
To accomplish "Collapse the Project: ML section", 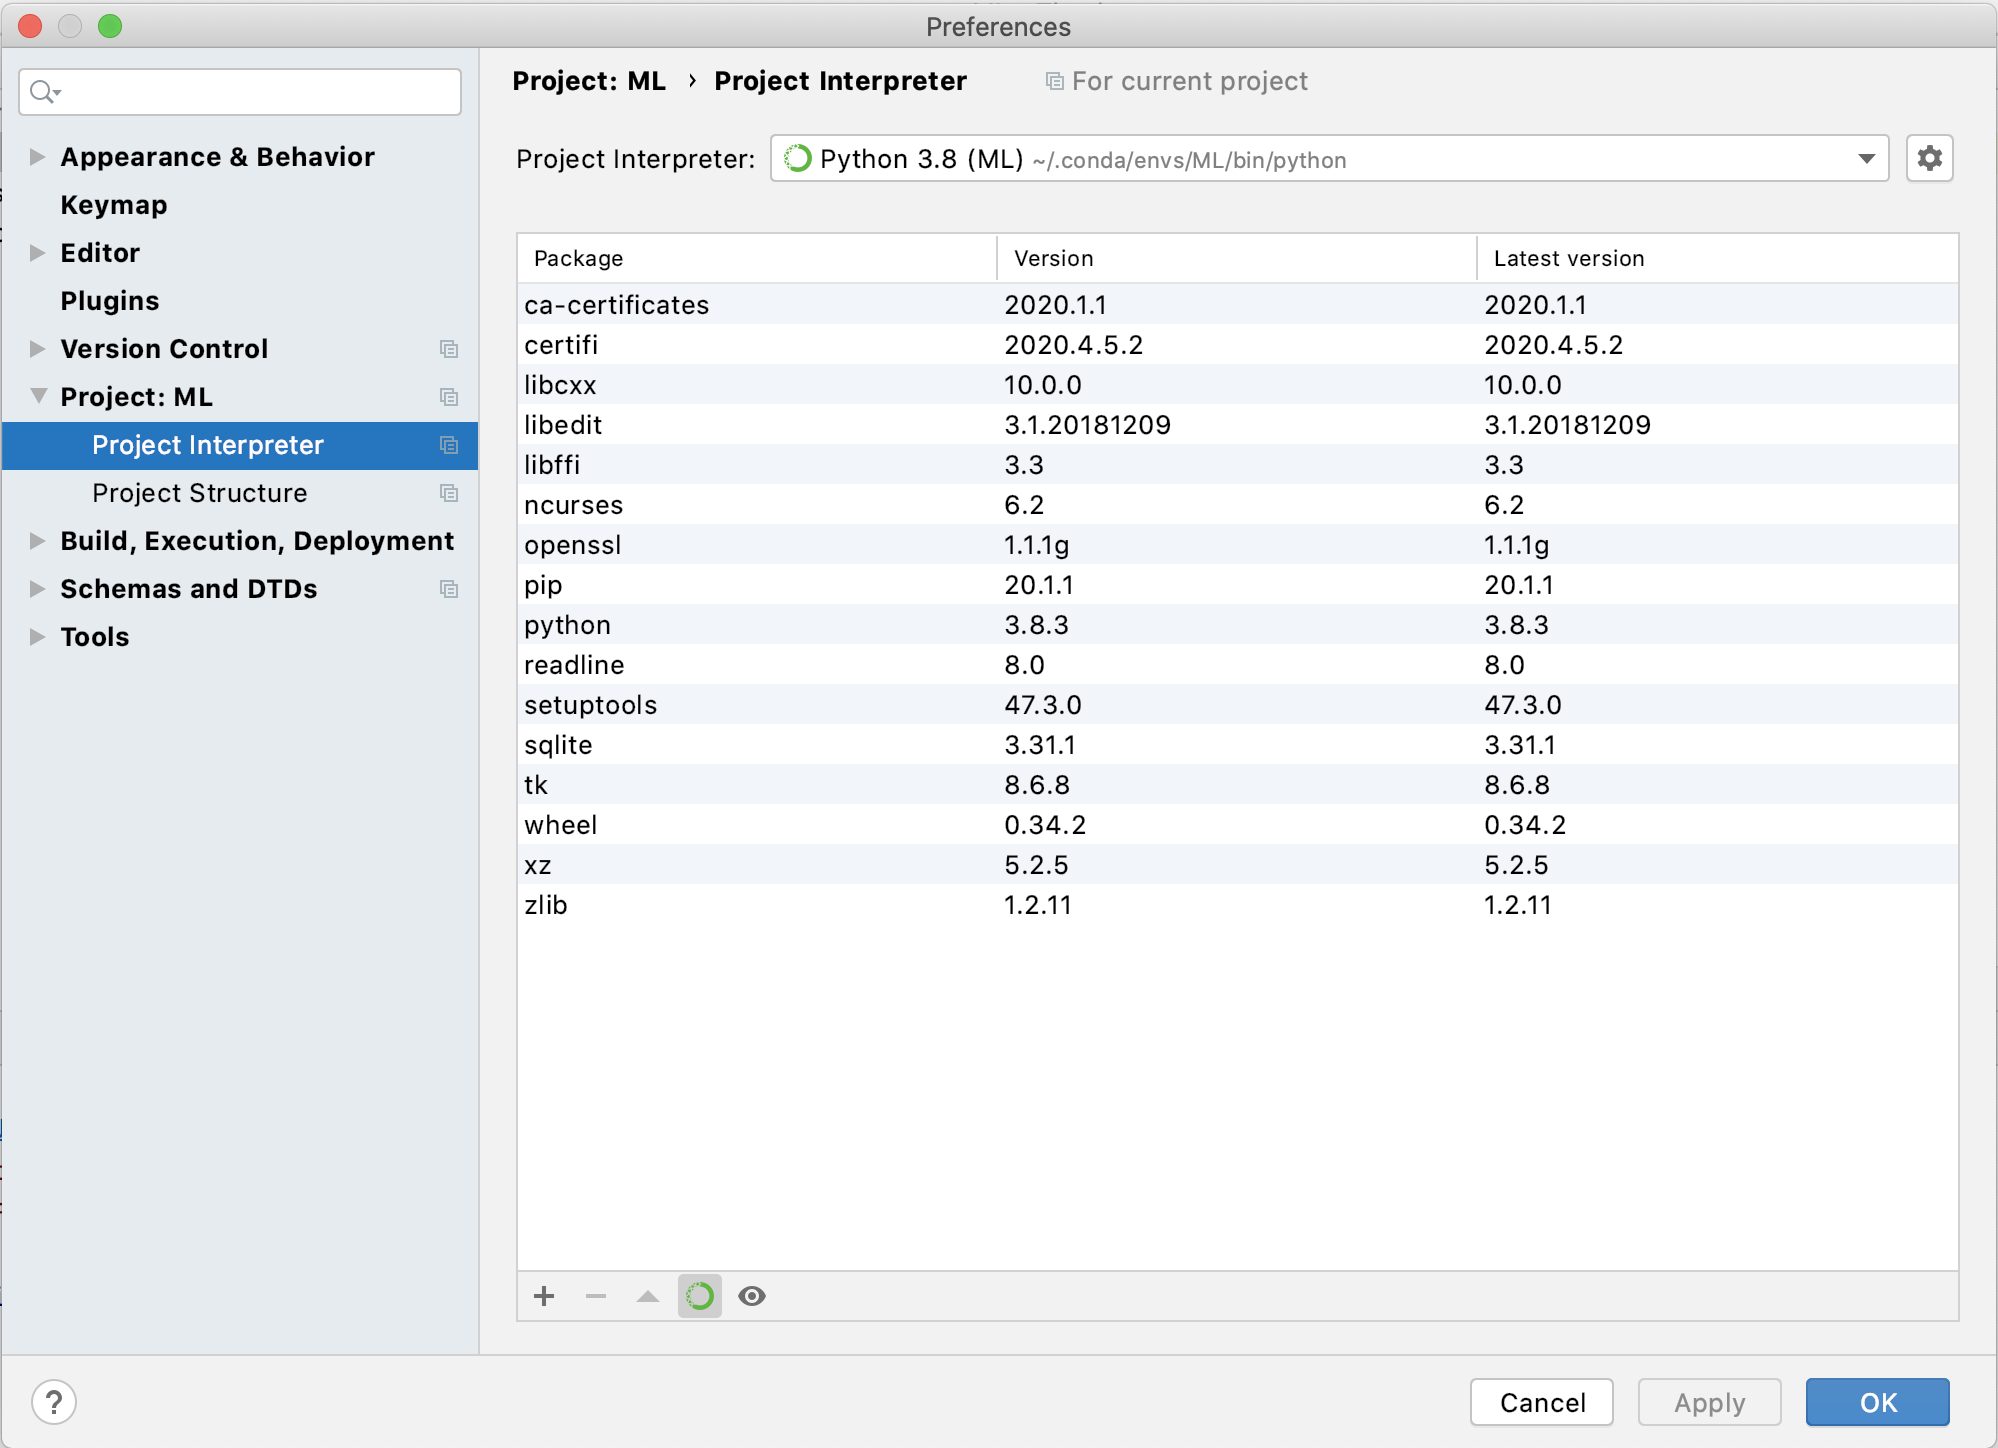I will [38, 396].
